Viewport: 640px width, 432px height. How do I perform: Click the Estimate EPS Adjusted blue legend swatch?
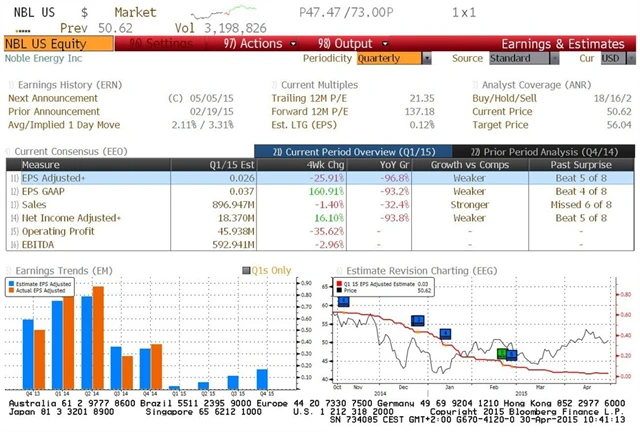point(13,284)
